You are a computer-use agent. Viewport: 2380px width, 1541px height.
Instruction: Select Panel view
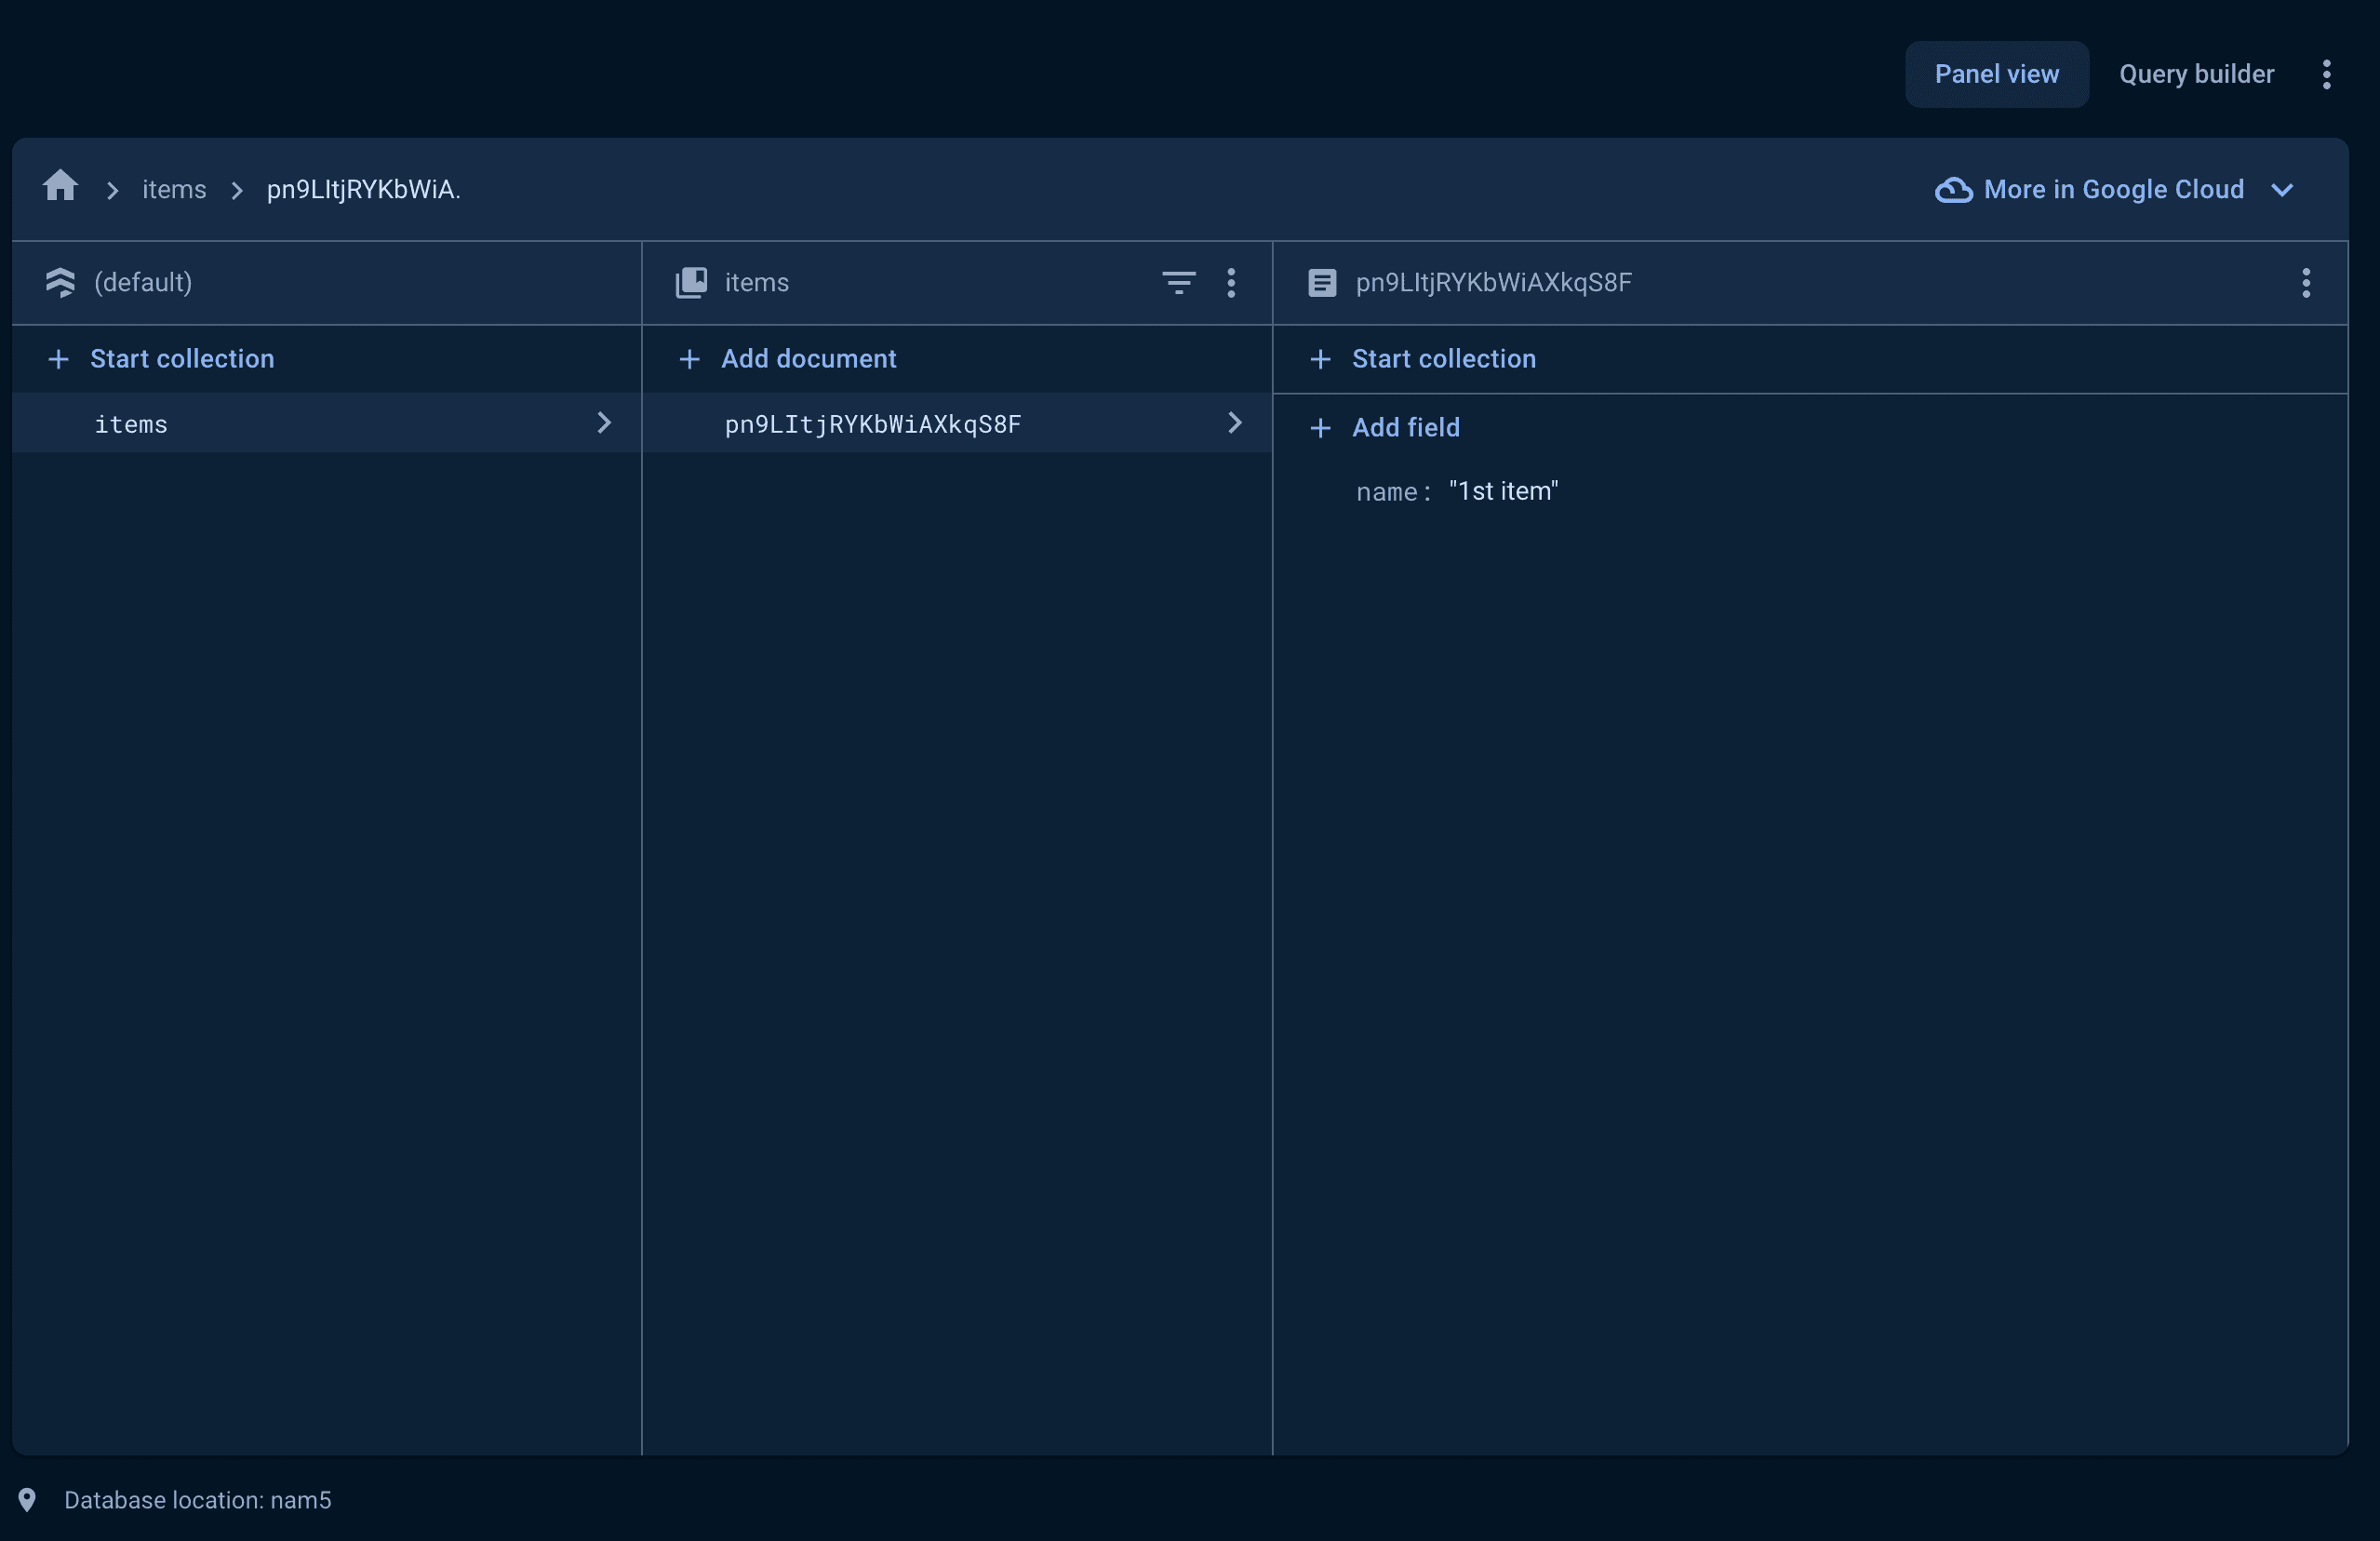[1996, 74]
